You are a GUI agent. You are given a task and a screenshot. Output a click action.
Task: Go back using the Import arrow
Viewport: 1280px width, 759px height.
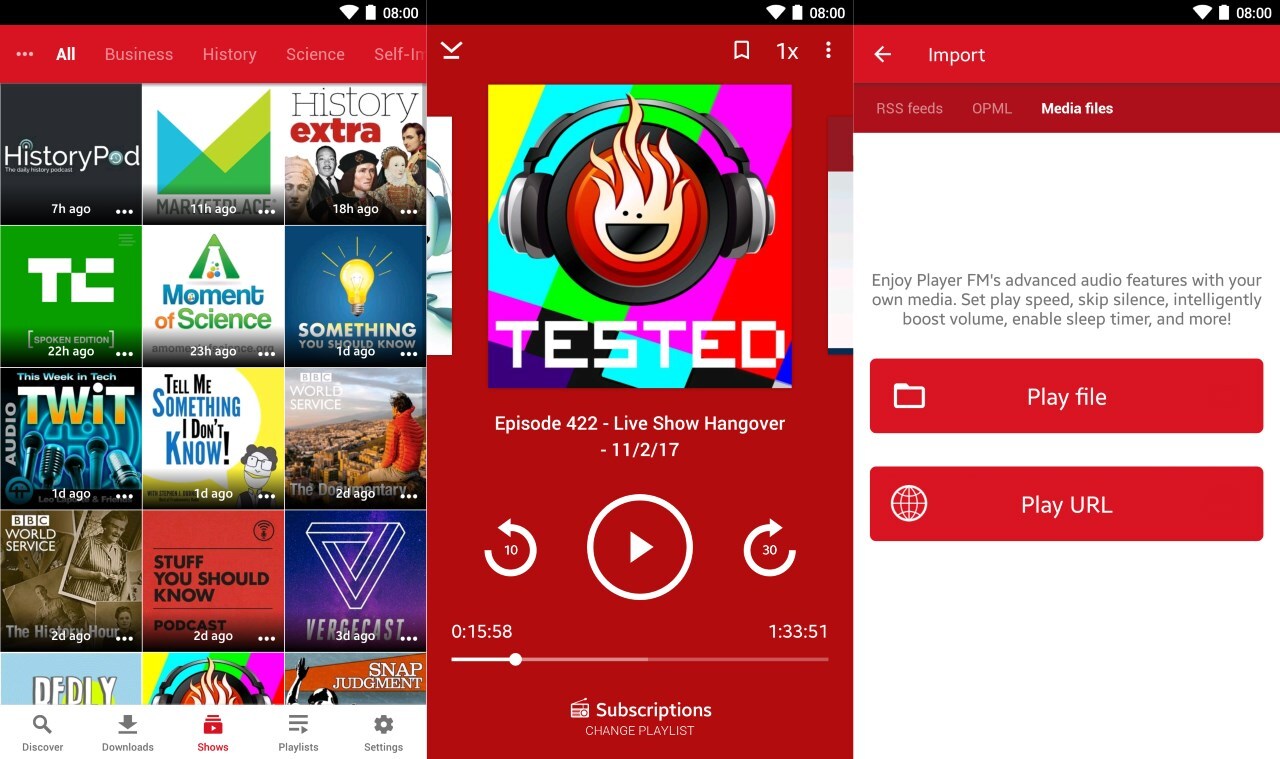[882, 55]
